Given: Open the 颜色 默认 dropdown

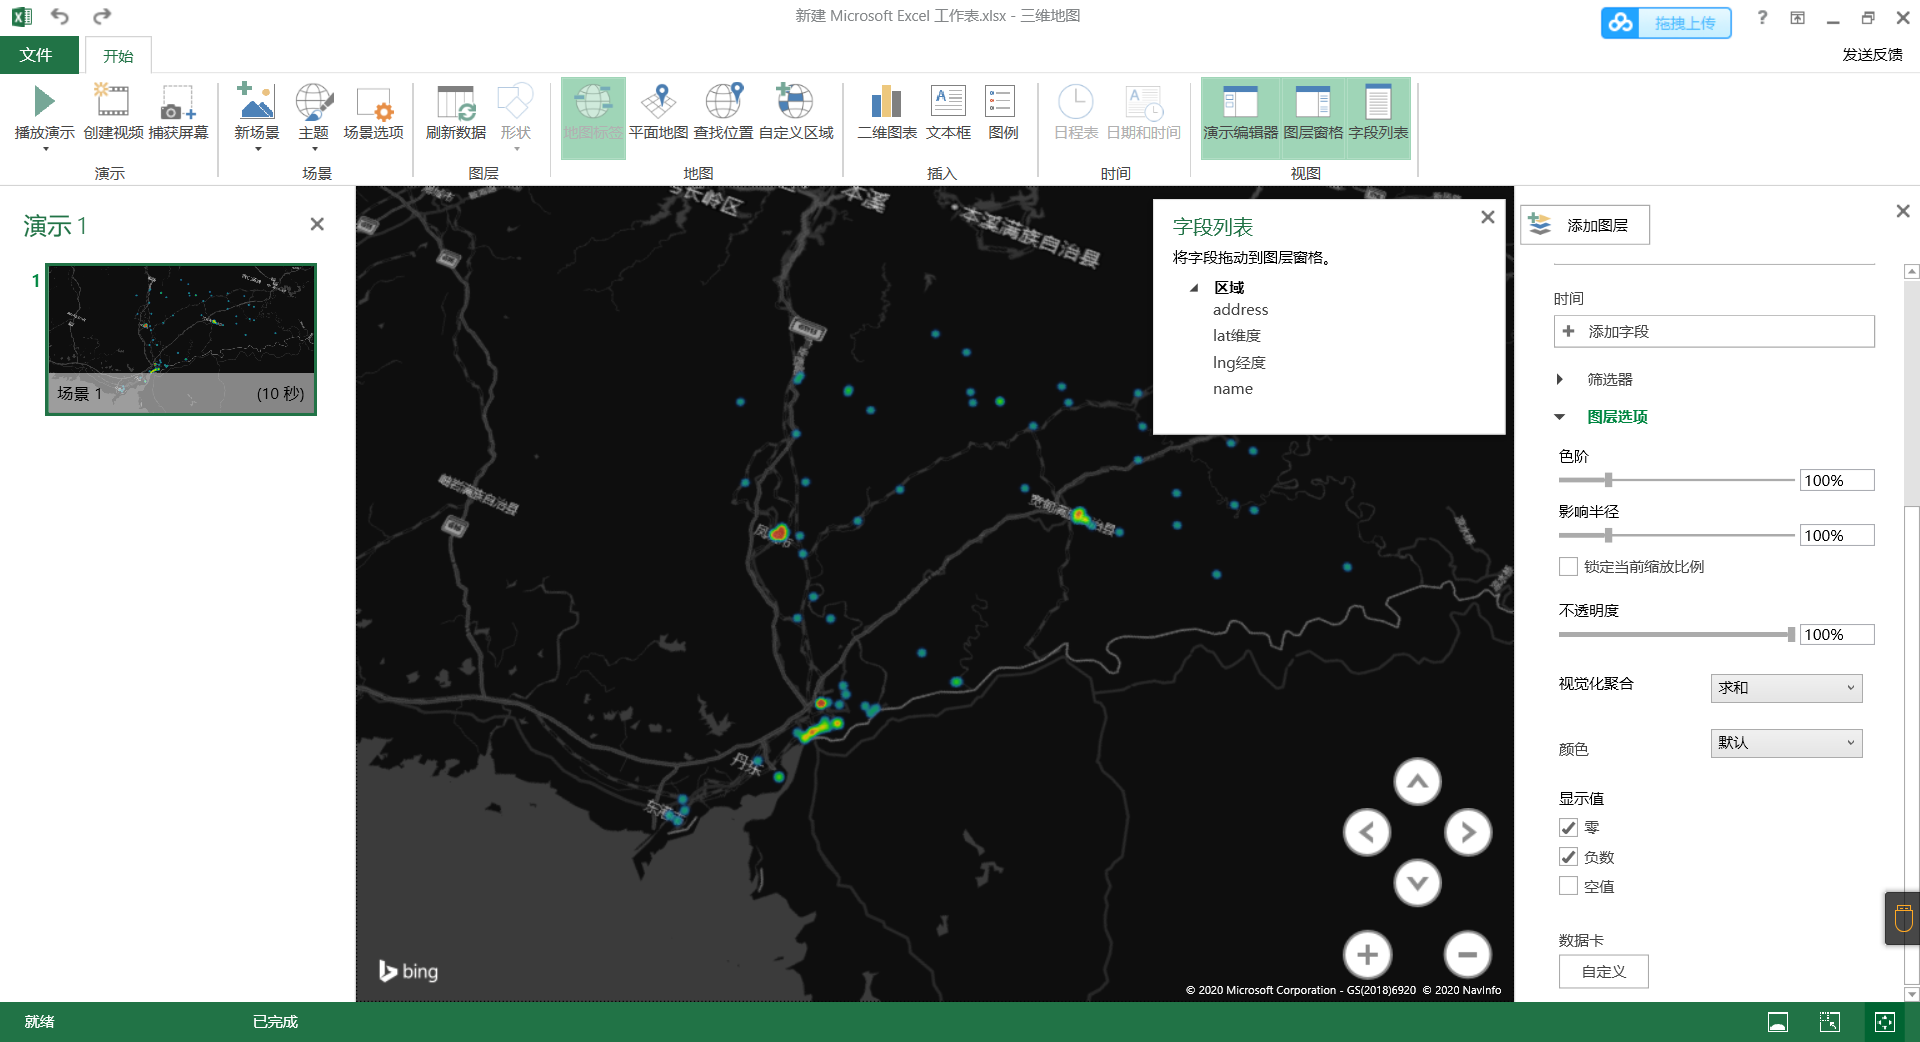Looking at the screenshot, I should [1786, 743].
